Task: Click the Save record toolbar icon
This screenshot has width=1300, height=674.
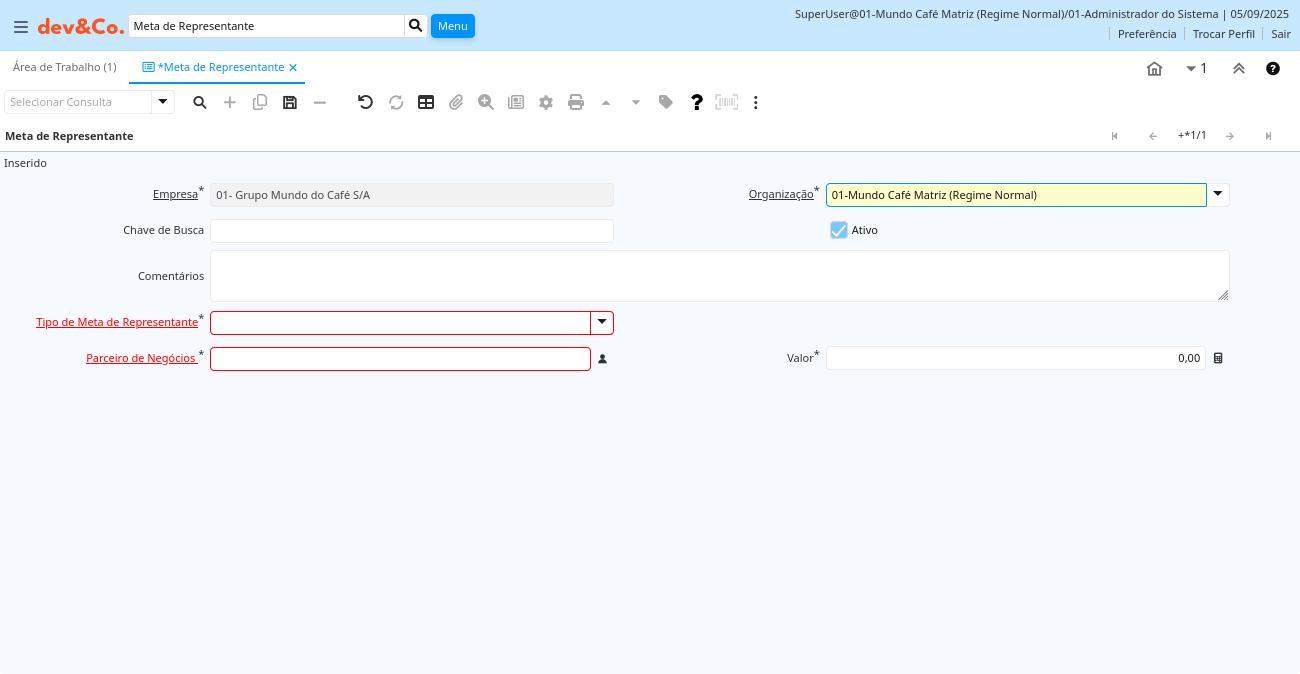Action: [x=290, y=102]
